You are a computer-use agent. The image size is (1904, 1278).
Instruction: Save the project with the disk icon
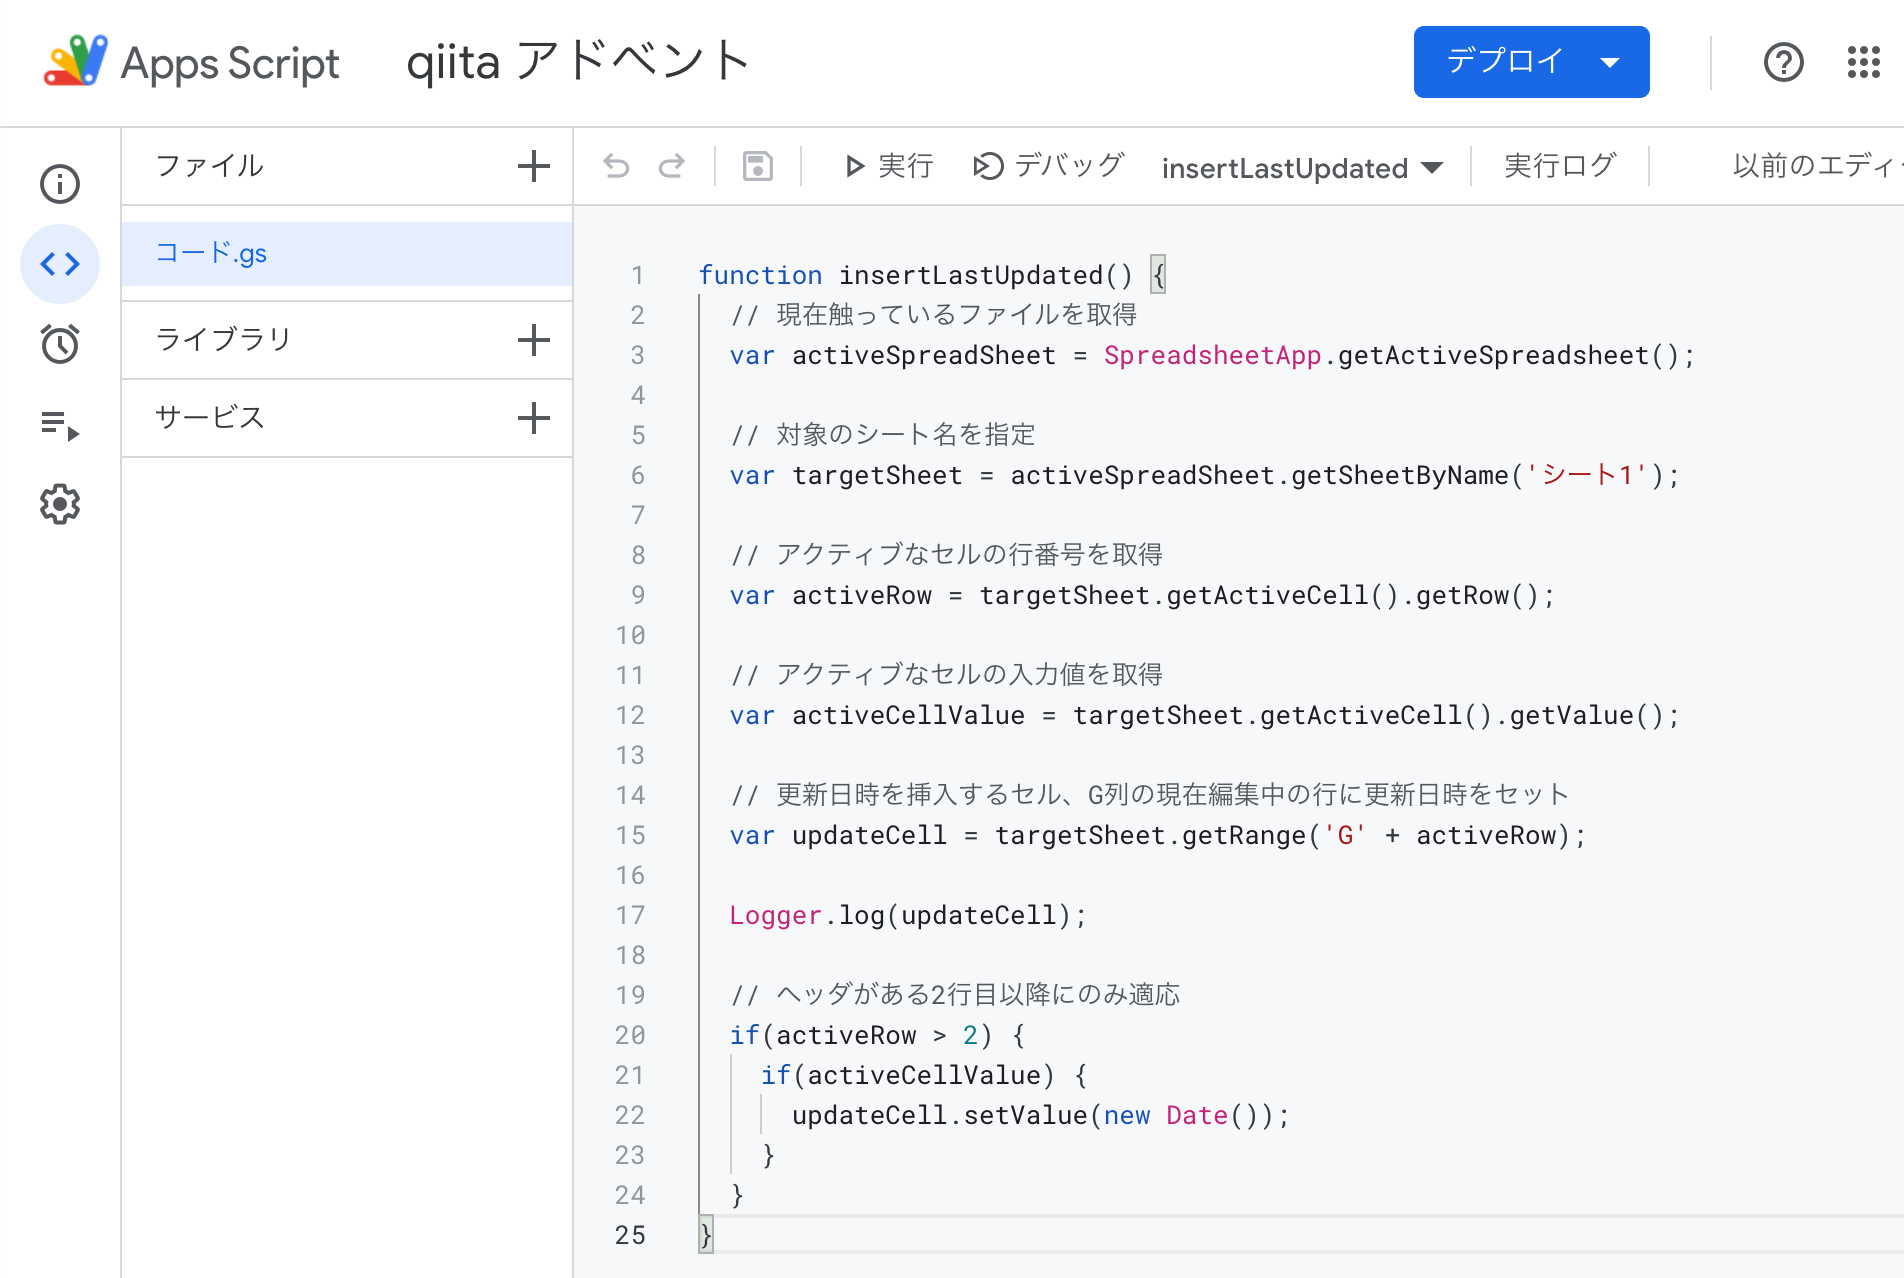pyautogui.click(x=757, y=166)
